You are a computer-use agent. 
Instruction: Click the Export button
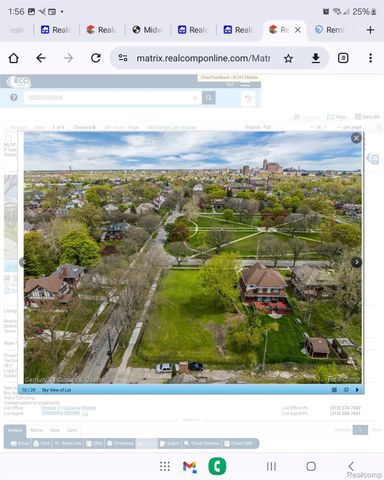(x=170, y=444)
